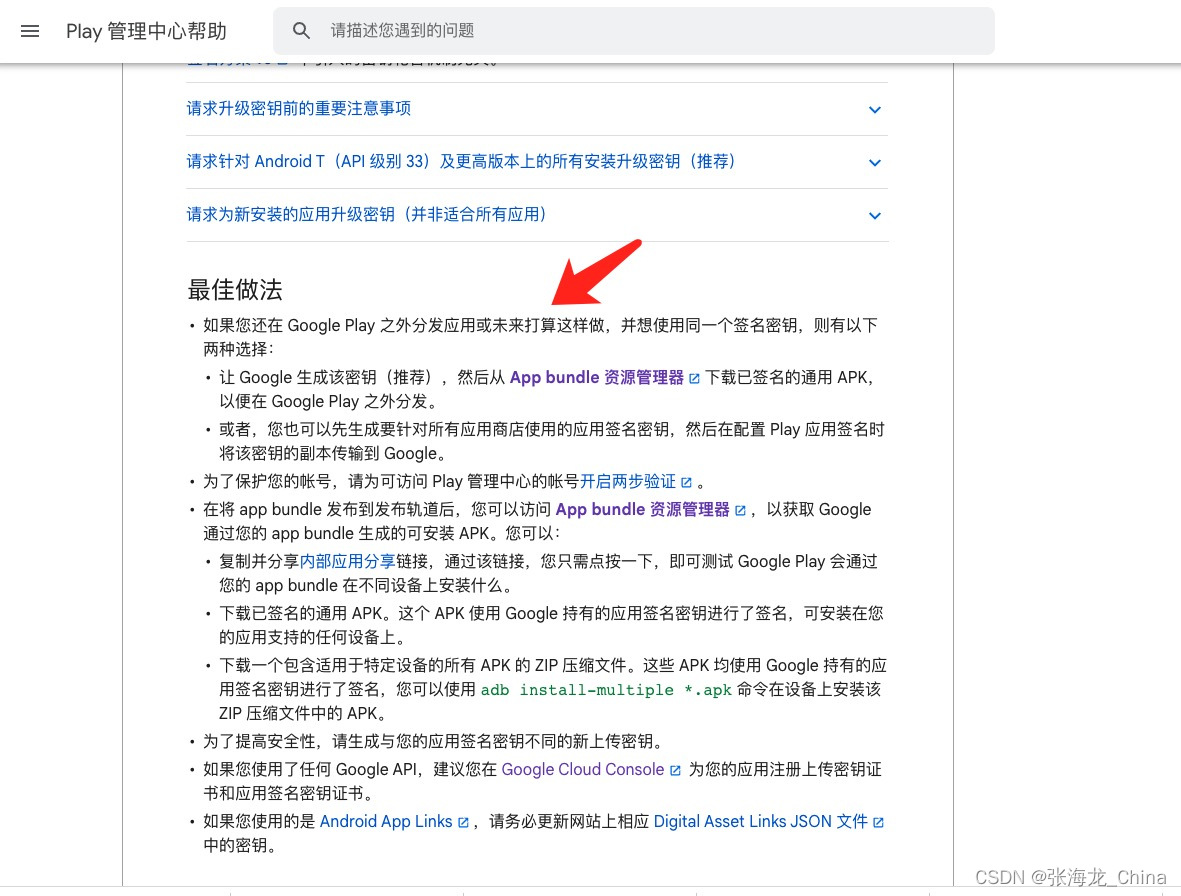The image size is (1181, 896).
Task: Open the hamburger main menu
Action: 30,31
